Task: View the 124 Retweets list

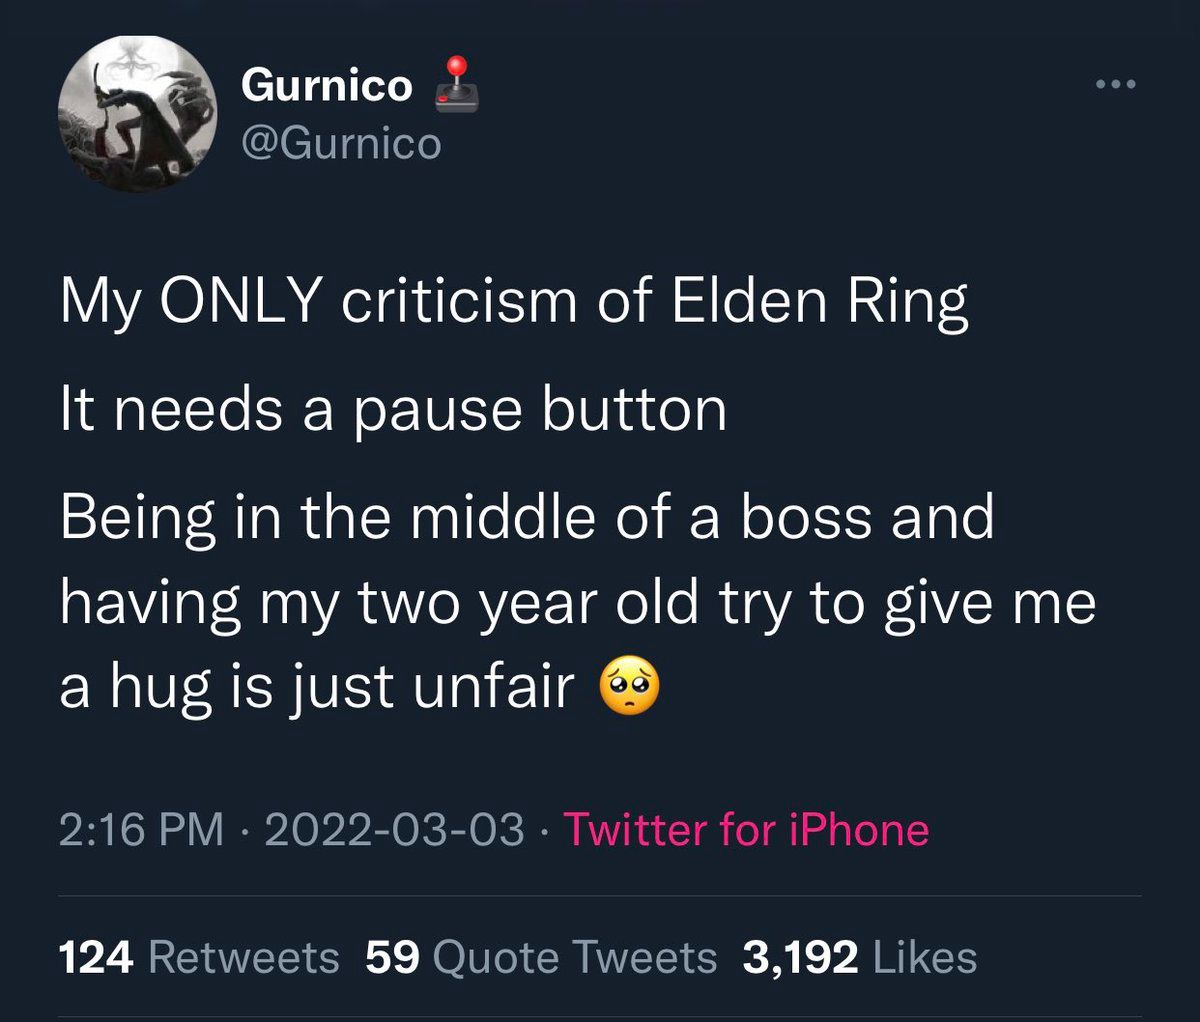Action: (200, 957)
